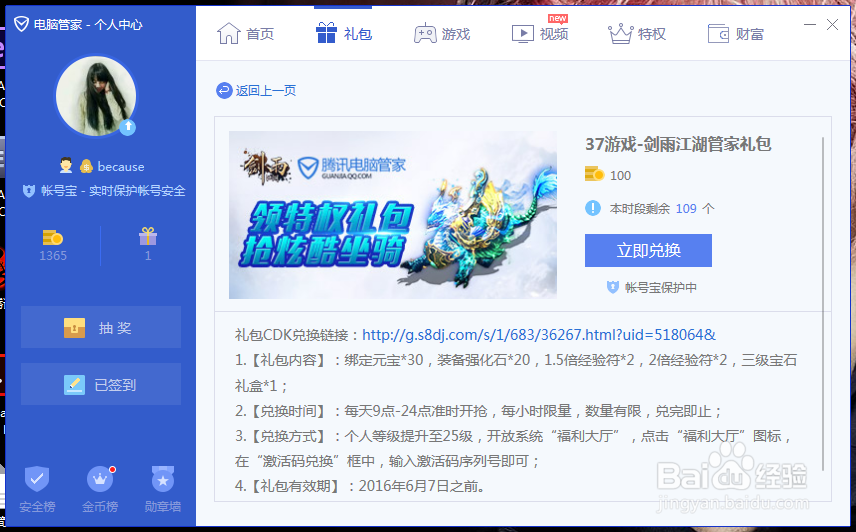Open the 视频 video tab
Screen dimensions: 856x532
click(x=540, y=34)
